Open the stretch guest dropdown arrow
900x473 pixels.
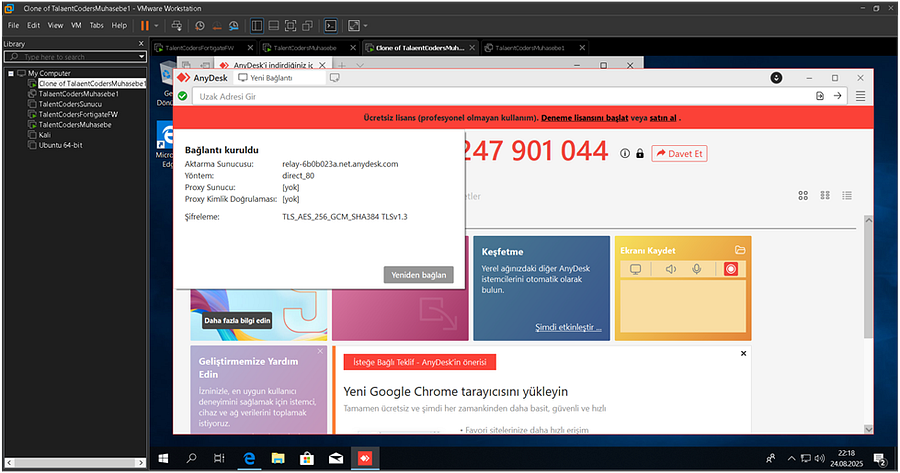[365, 26]
